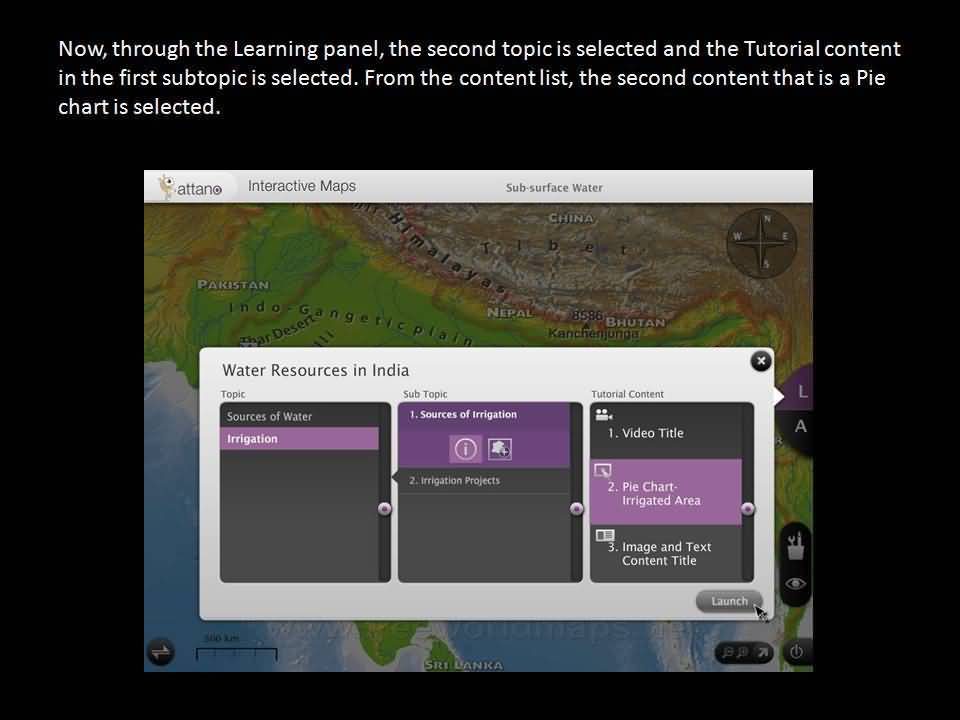Click the Launch button
This screenshot has height=720, width=960.
(x=729, y=601)
